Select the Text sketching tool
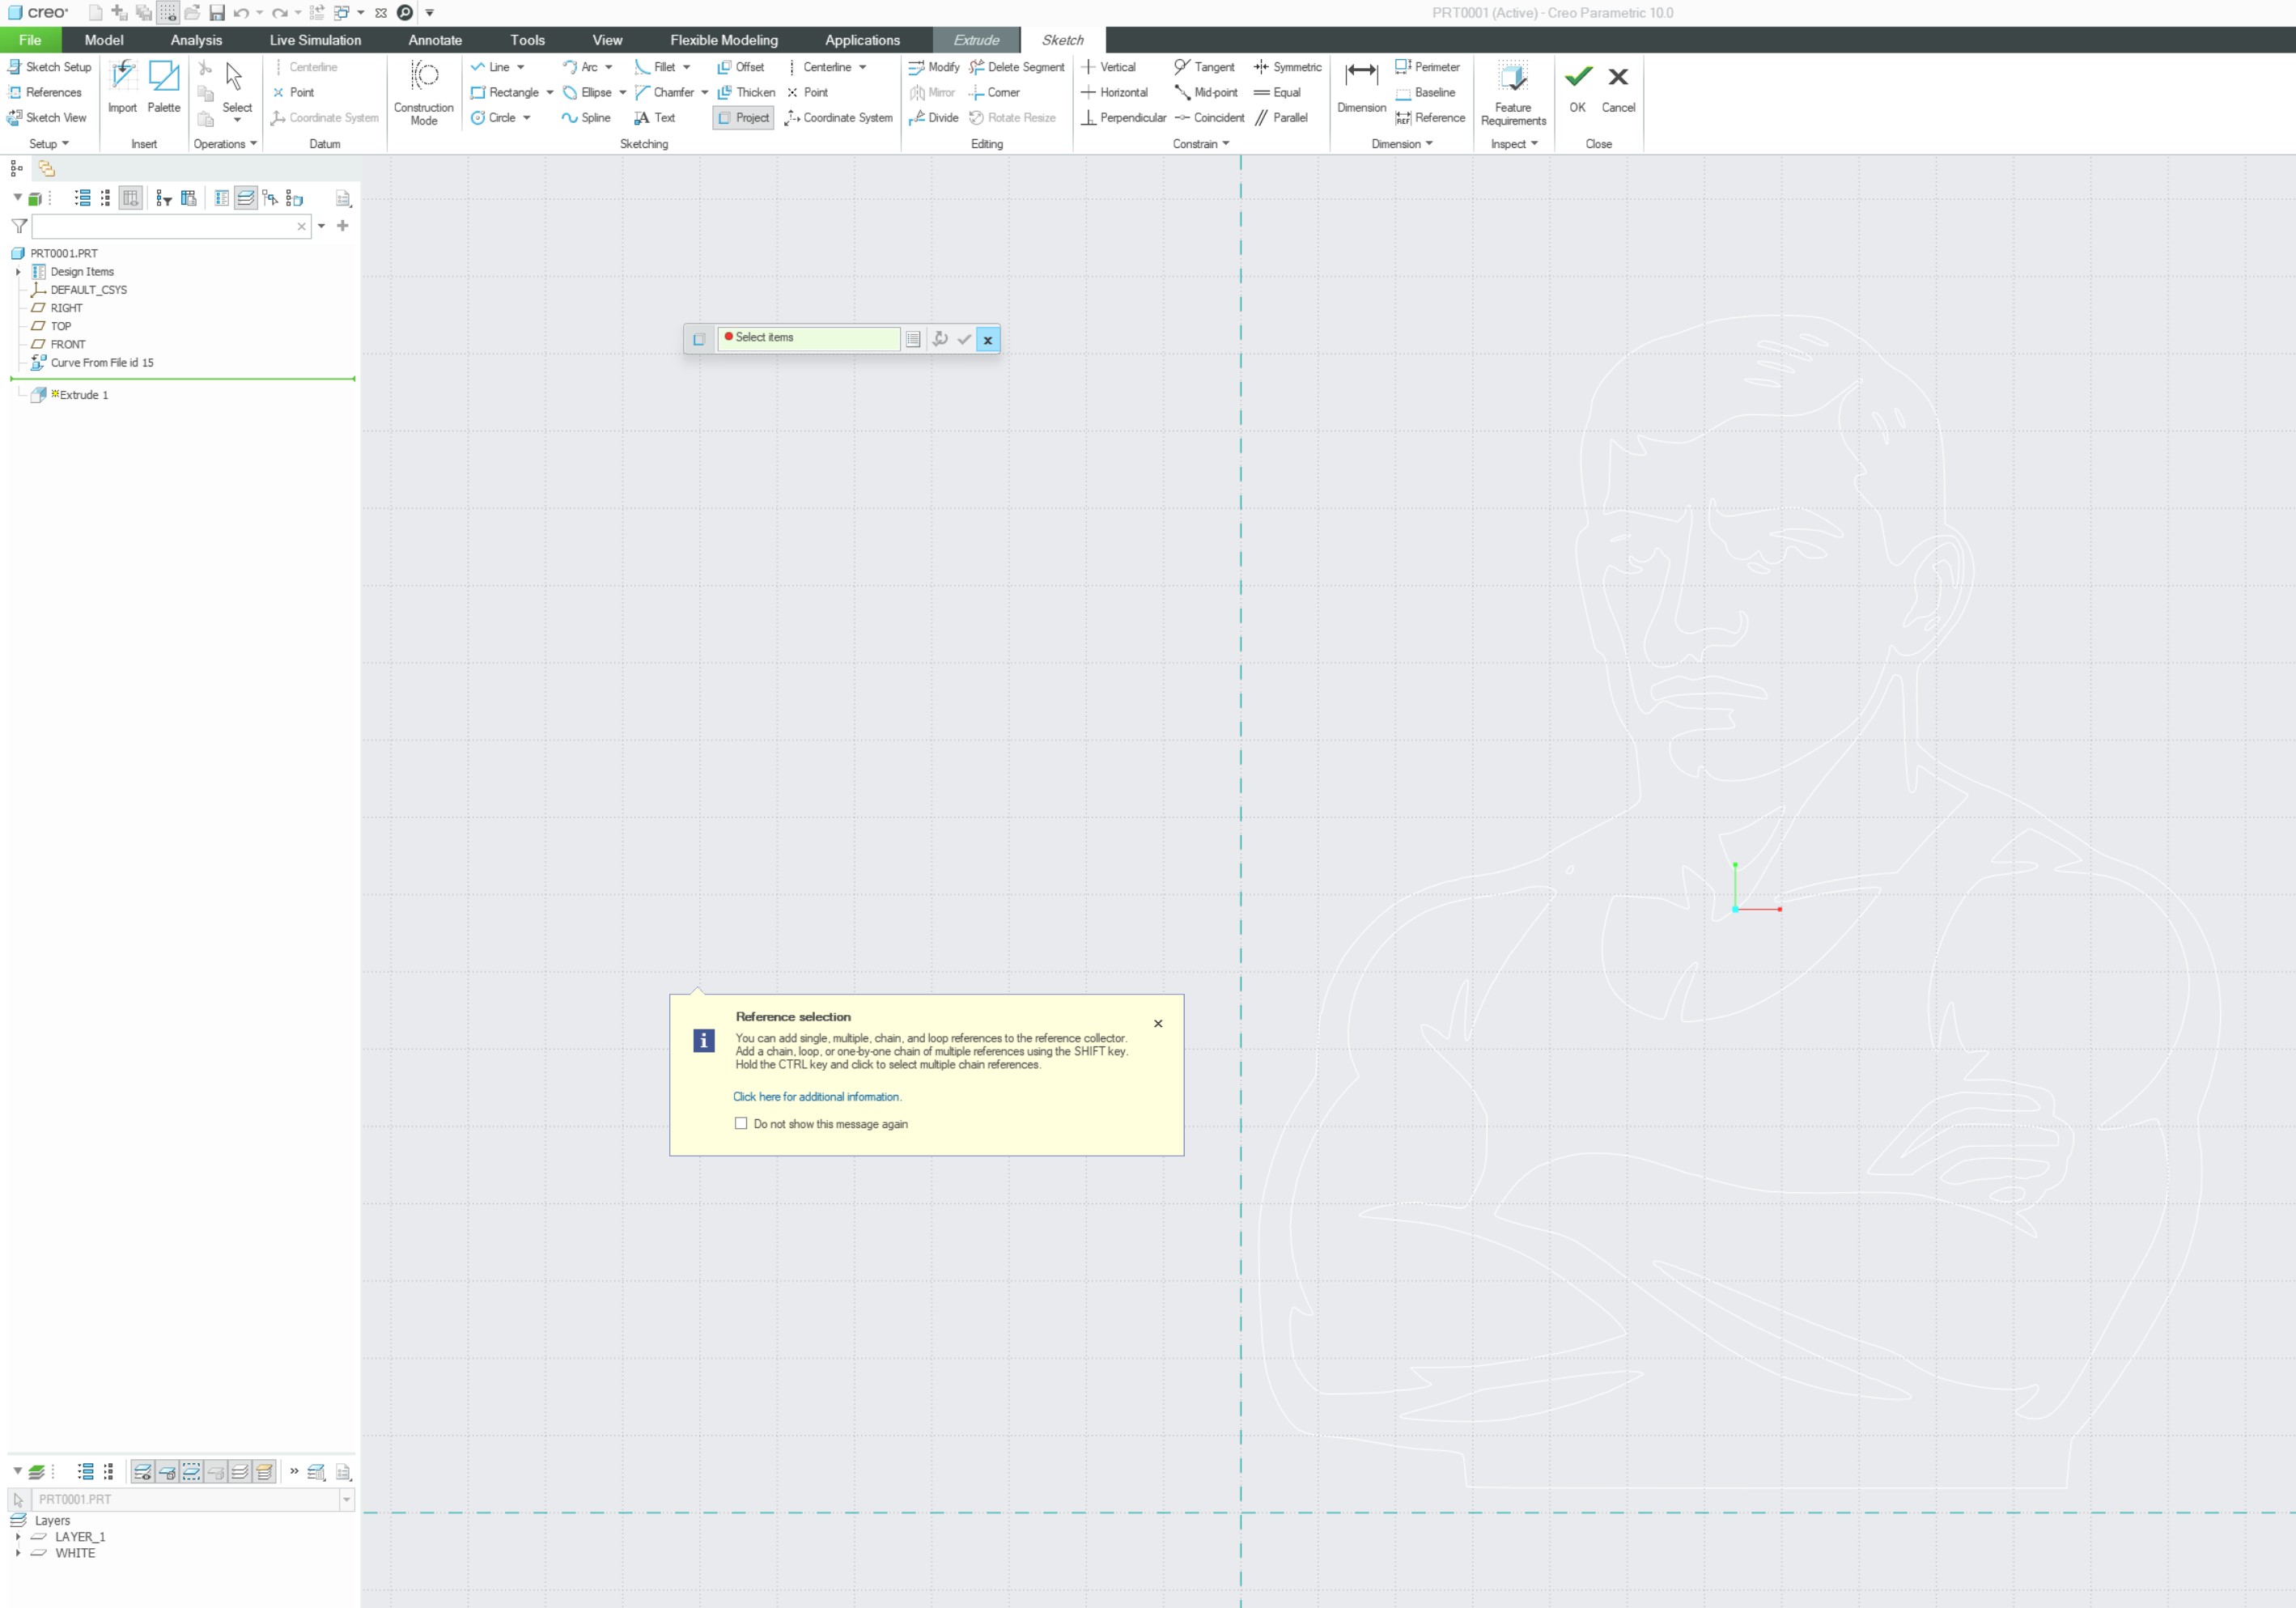 click(x=655, y=118)
